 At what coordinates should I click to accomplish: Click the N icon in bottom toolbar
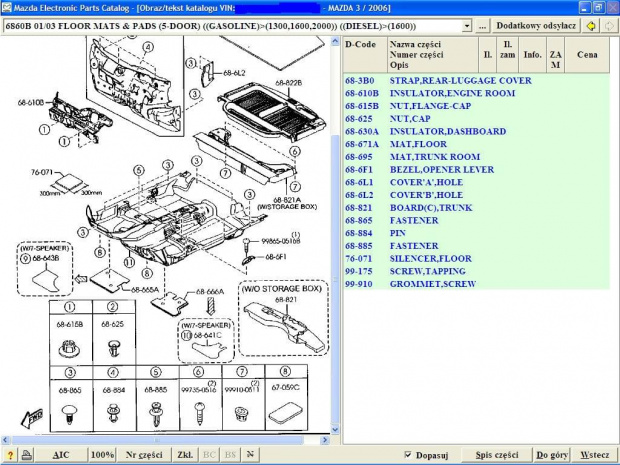[251, 455]
